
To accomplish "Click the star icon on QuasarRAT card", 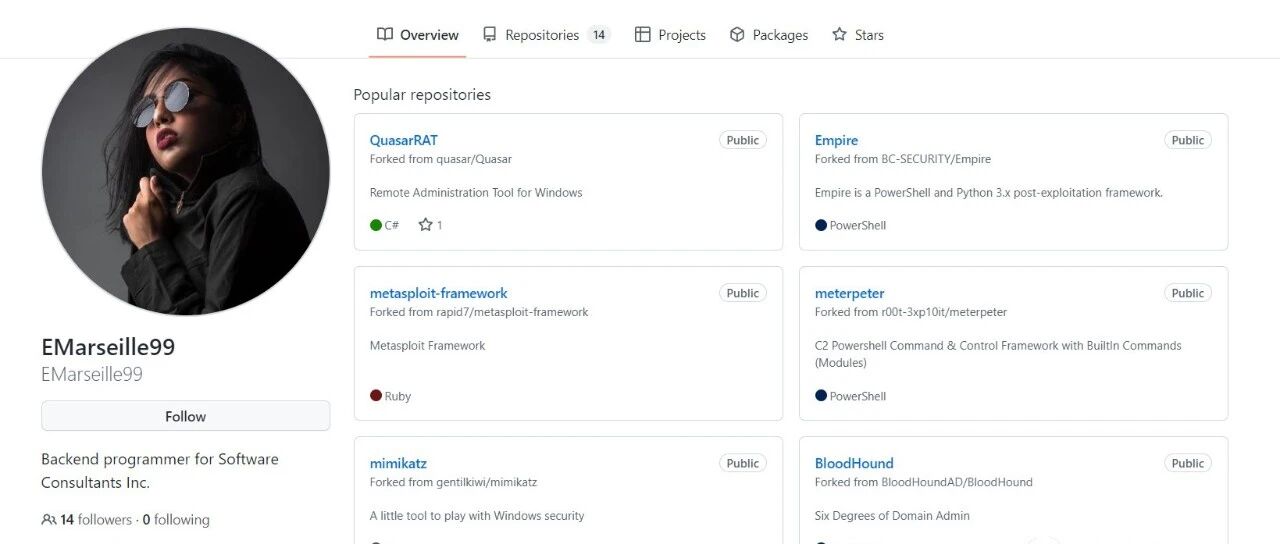I will point(425,225).
